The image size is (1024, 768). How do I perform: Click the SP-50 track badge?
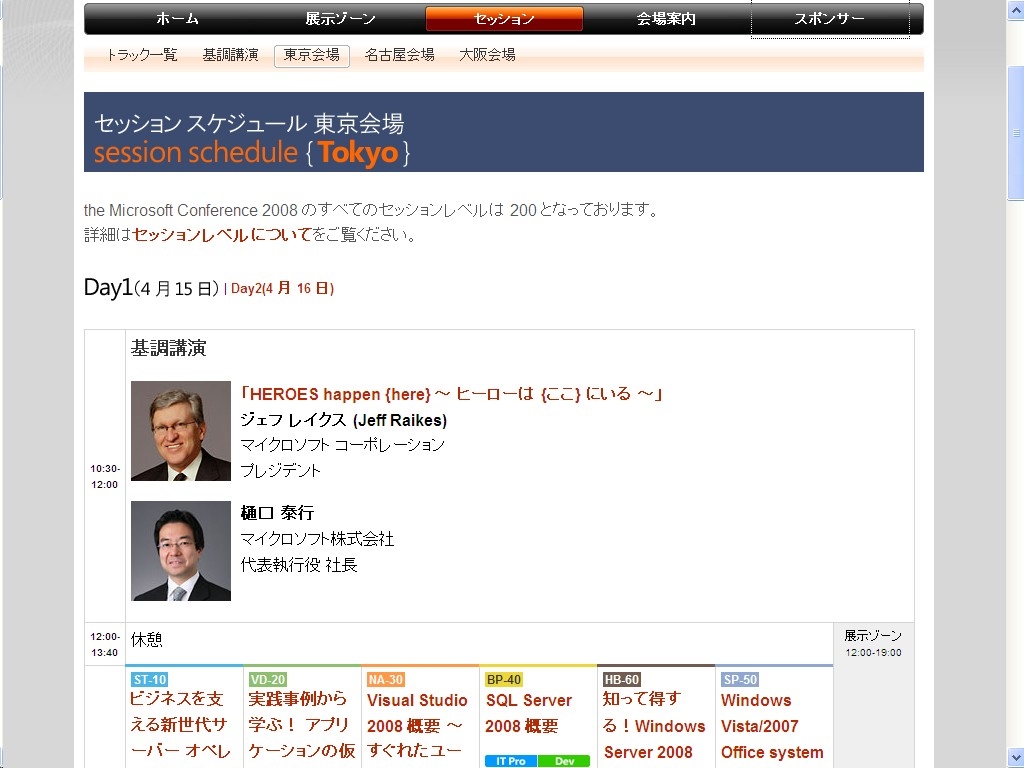(x=740, y=679)
